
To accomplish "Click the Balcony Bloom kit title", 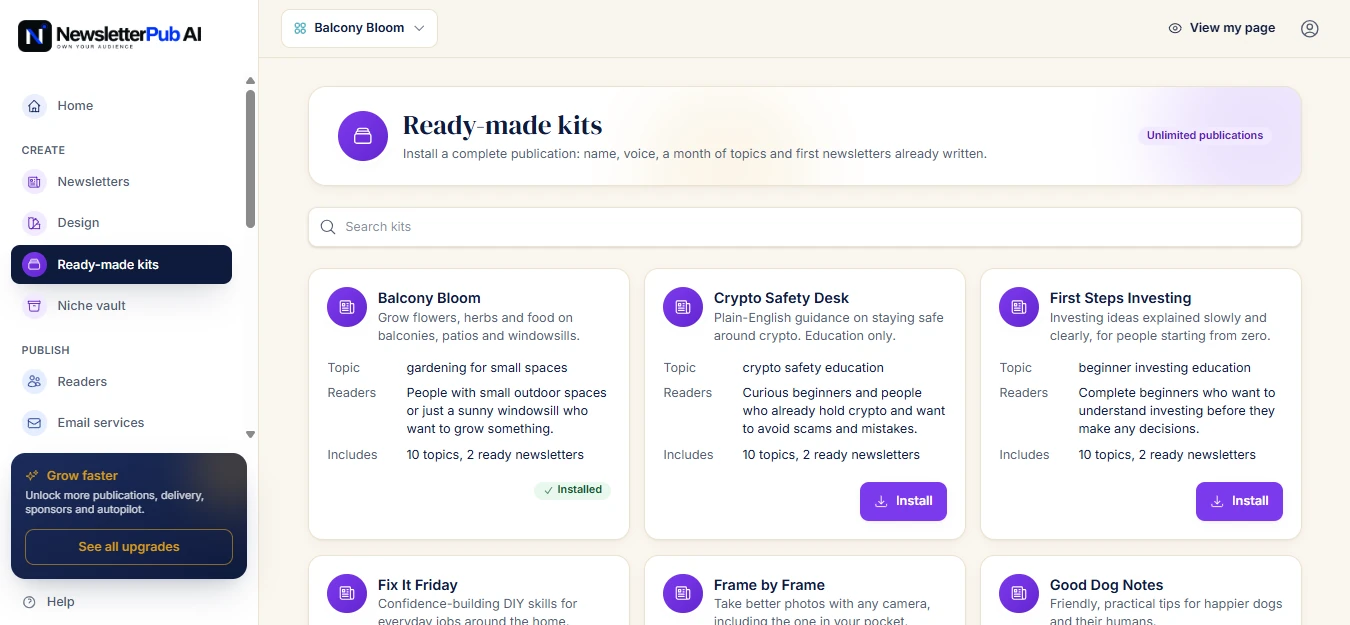I will pyautogui.click(x=429, y=298).
